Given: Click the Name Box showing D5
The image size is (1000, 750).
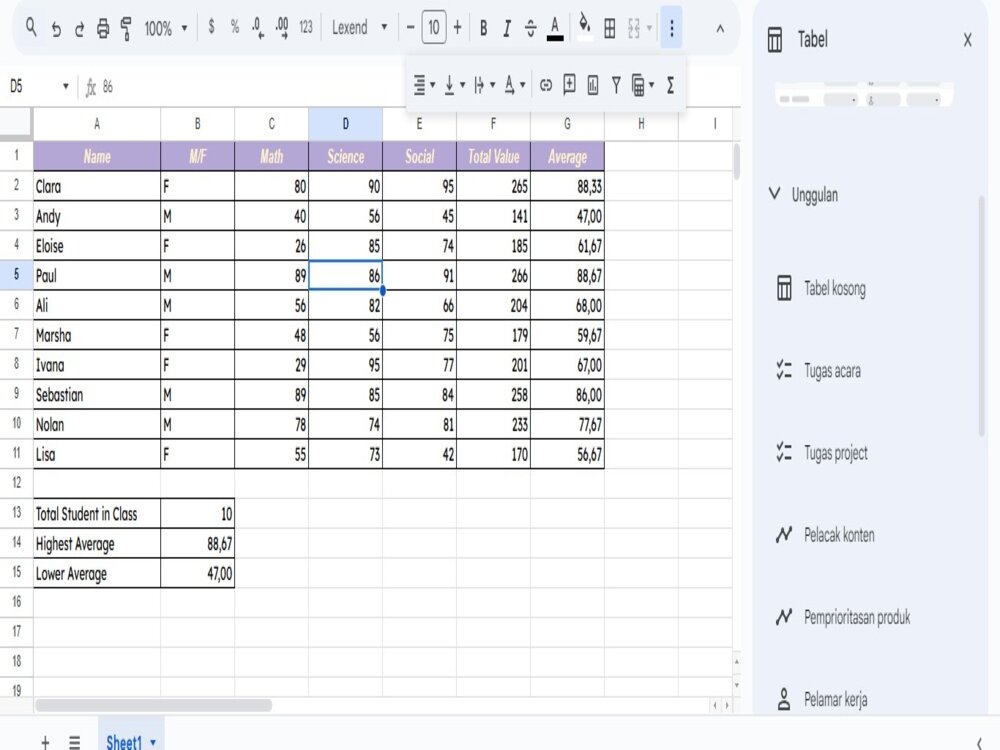Looking at the screenshot, I should [x=38, y=86].
